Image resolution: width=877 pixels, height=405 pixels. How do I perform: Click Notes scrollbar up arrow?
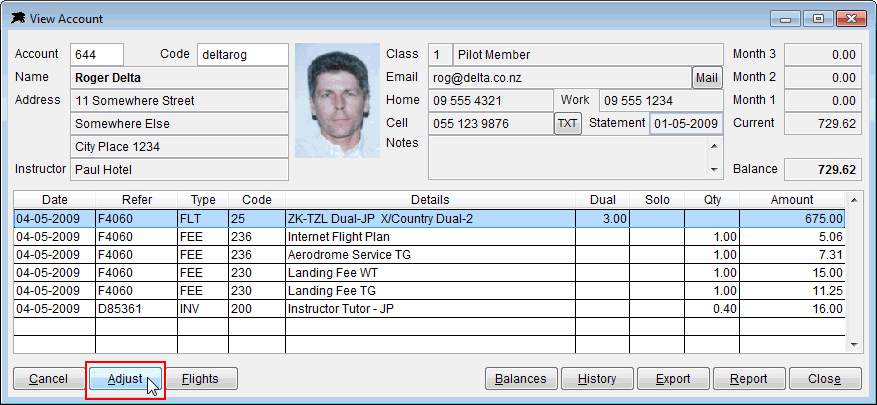pos(714,146)
